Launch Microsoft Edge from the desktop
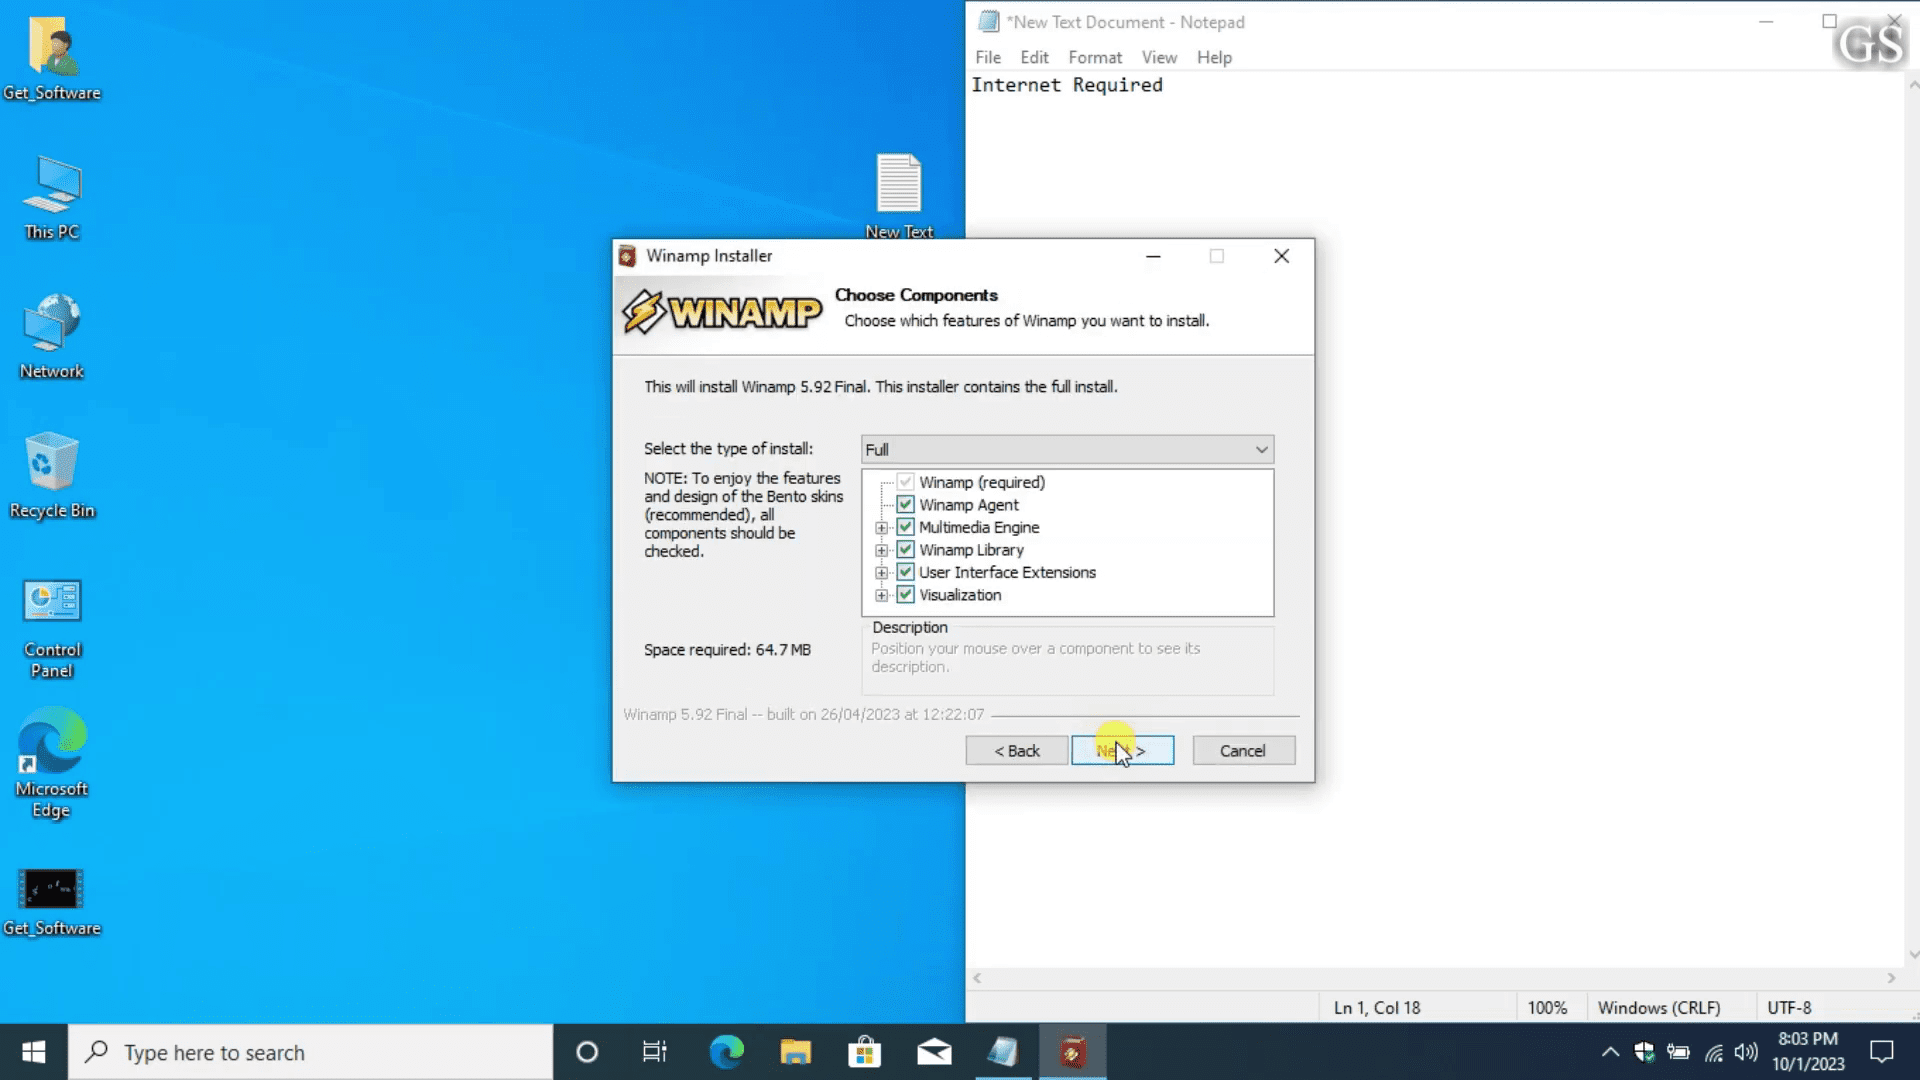 pos(52,762)
